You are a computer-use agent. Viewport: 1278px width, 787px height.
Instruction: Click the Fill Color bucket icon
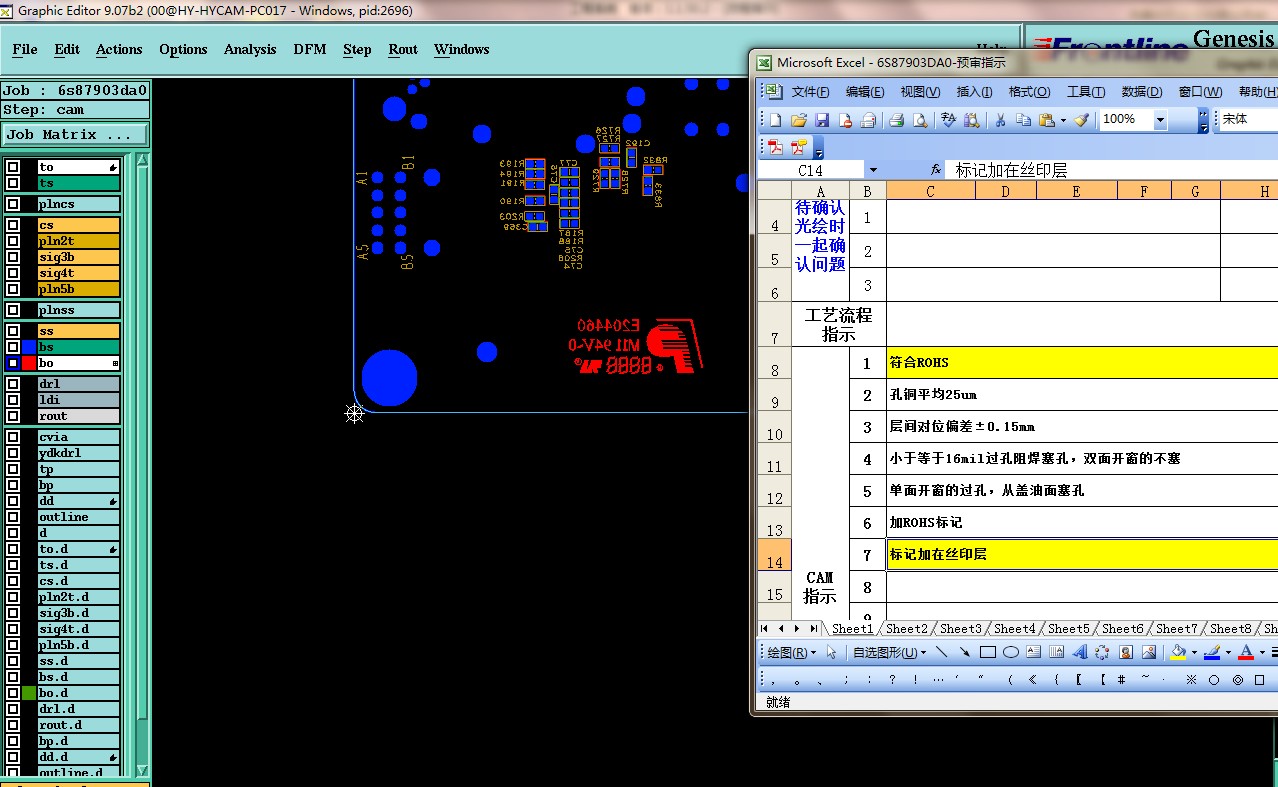click(x=1178, y=653)
